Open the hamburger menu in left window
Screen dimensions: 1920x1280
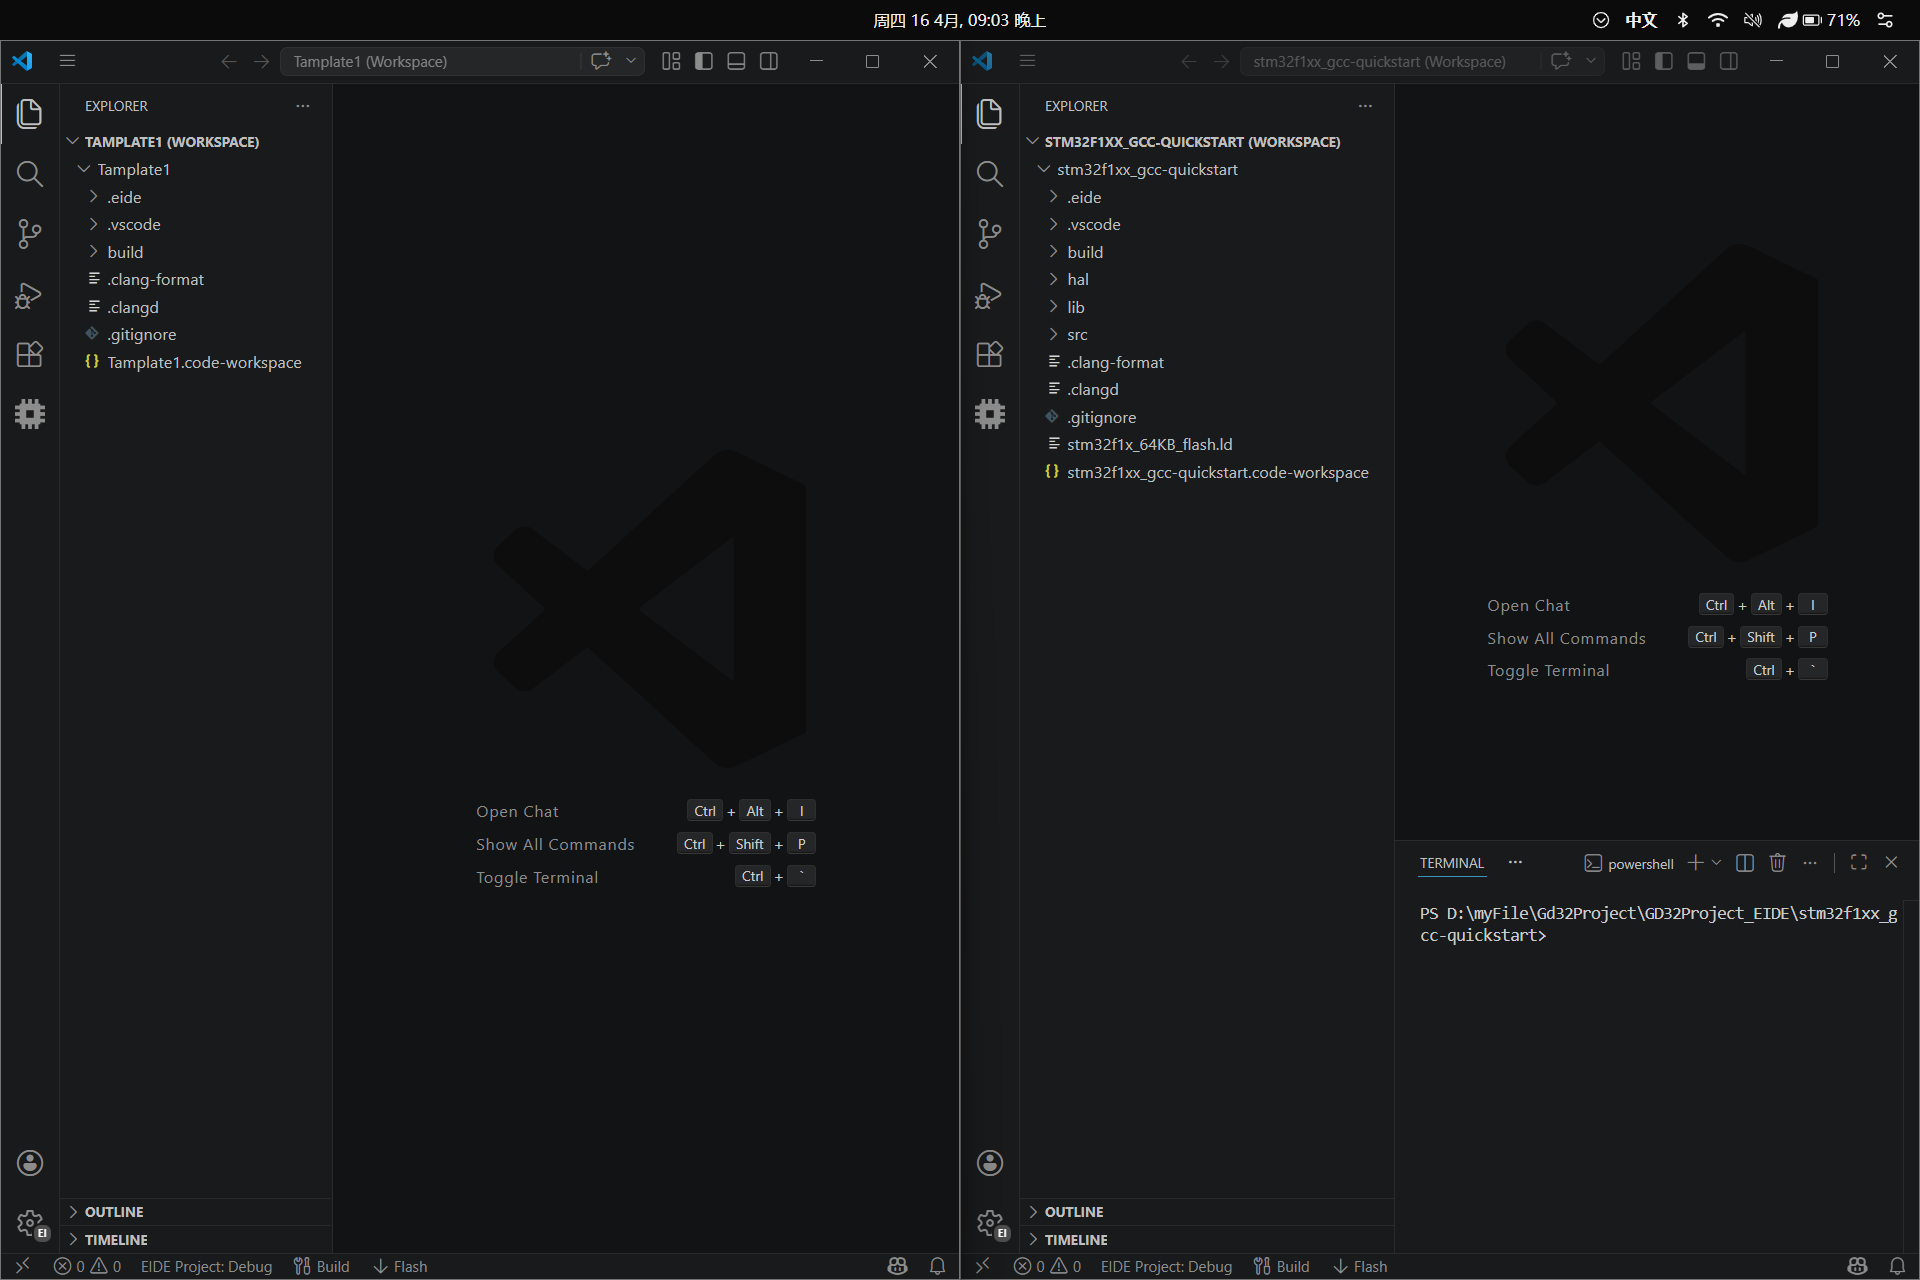point(67,61)
